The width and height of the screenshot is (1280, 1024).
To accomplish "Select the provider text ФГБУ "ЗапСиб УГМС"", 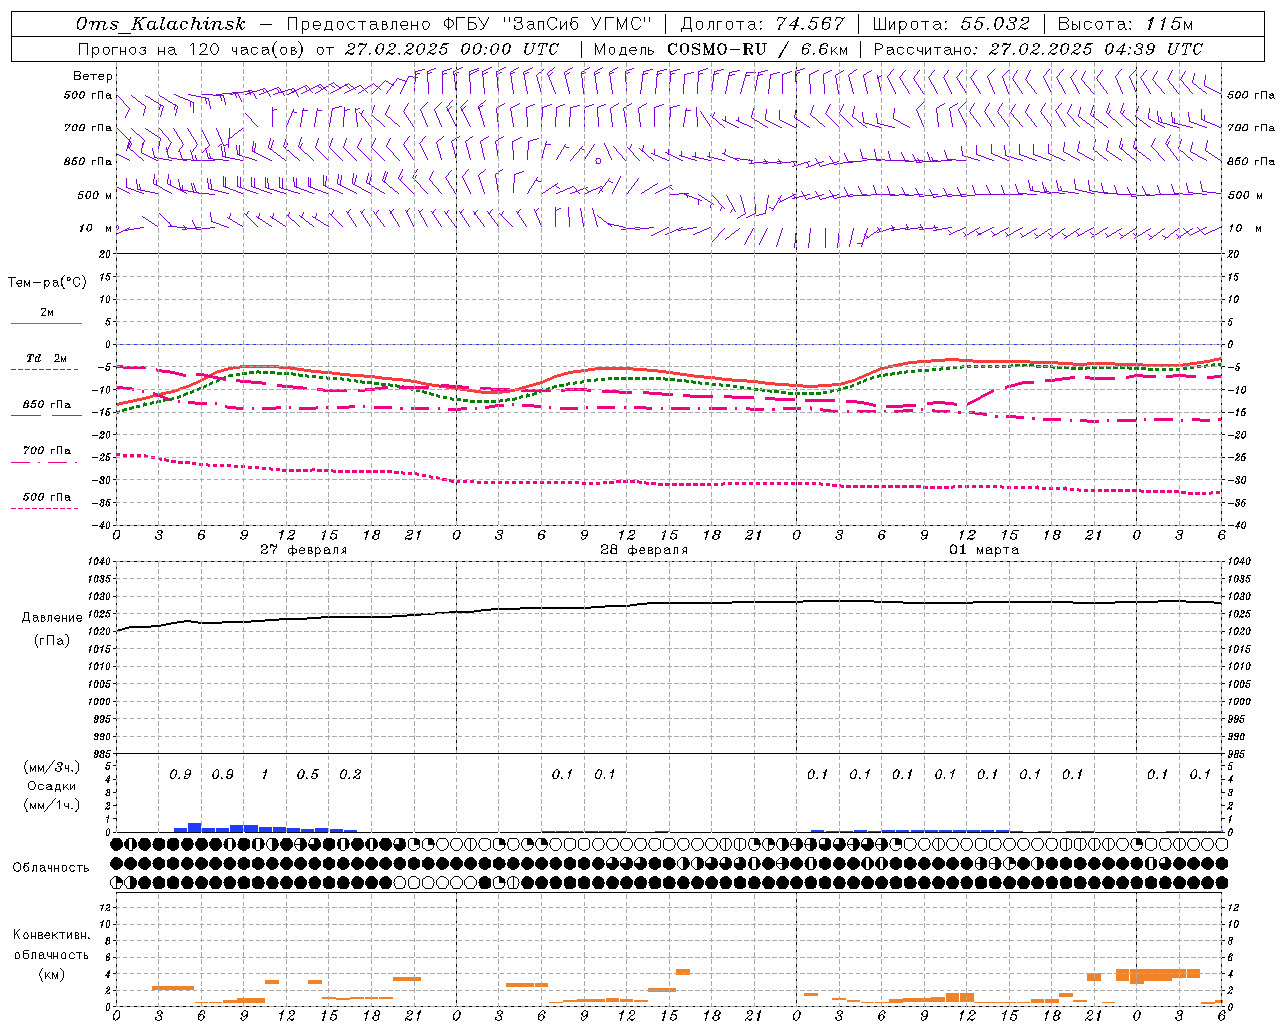I will (545, 24).
